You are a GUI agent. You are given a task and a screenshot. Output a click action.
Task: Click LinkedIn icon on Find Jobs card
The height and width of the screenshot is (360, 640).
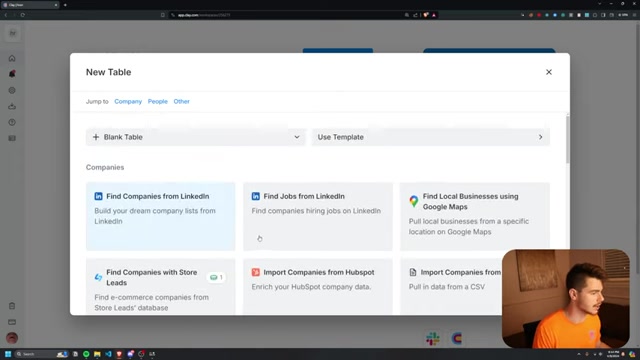256,196
